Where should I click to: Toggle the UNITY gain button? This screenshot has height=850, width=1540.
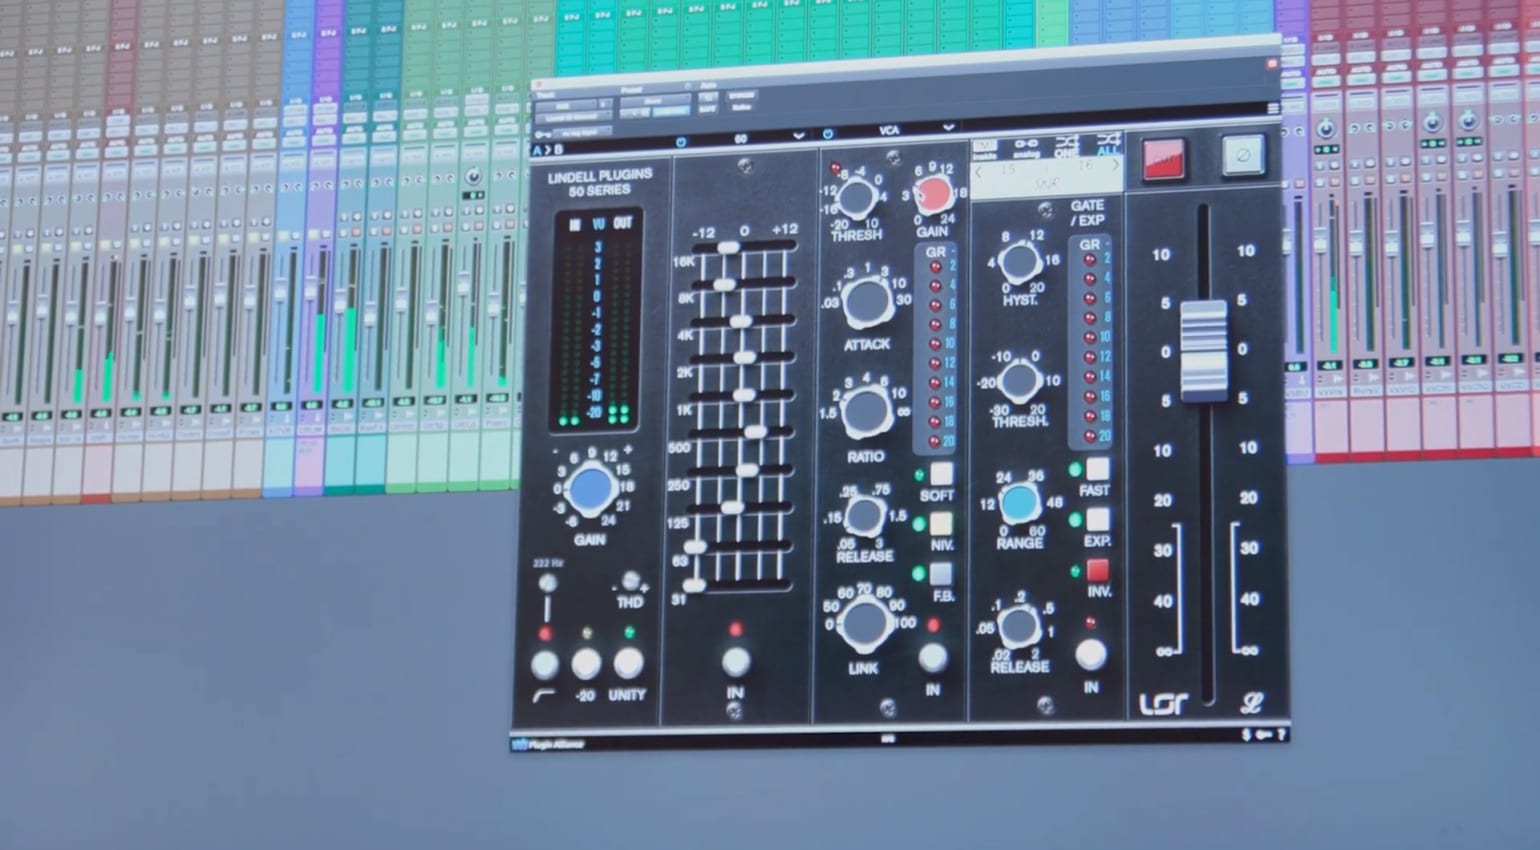(628, 662)
